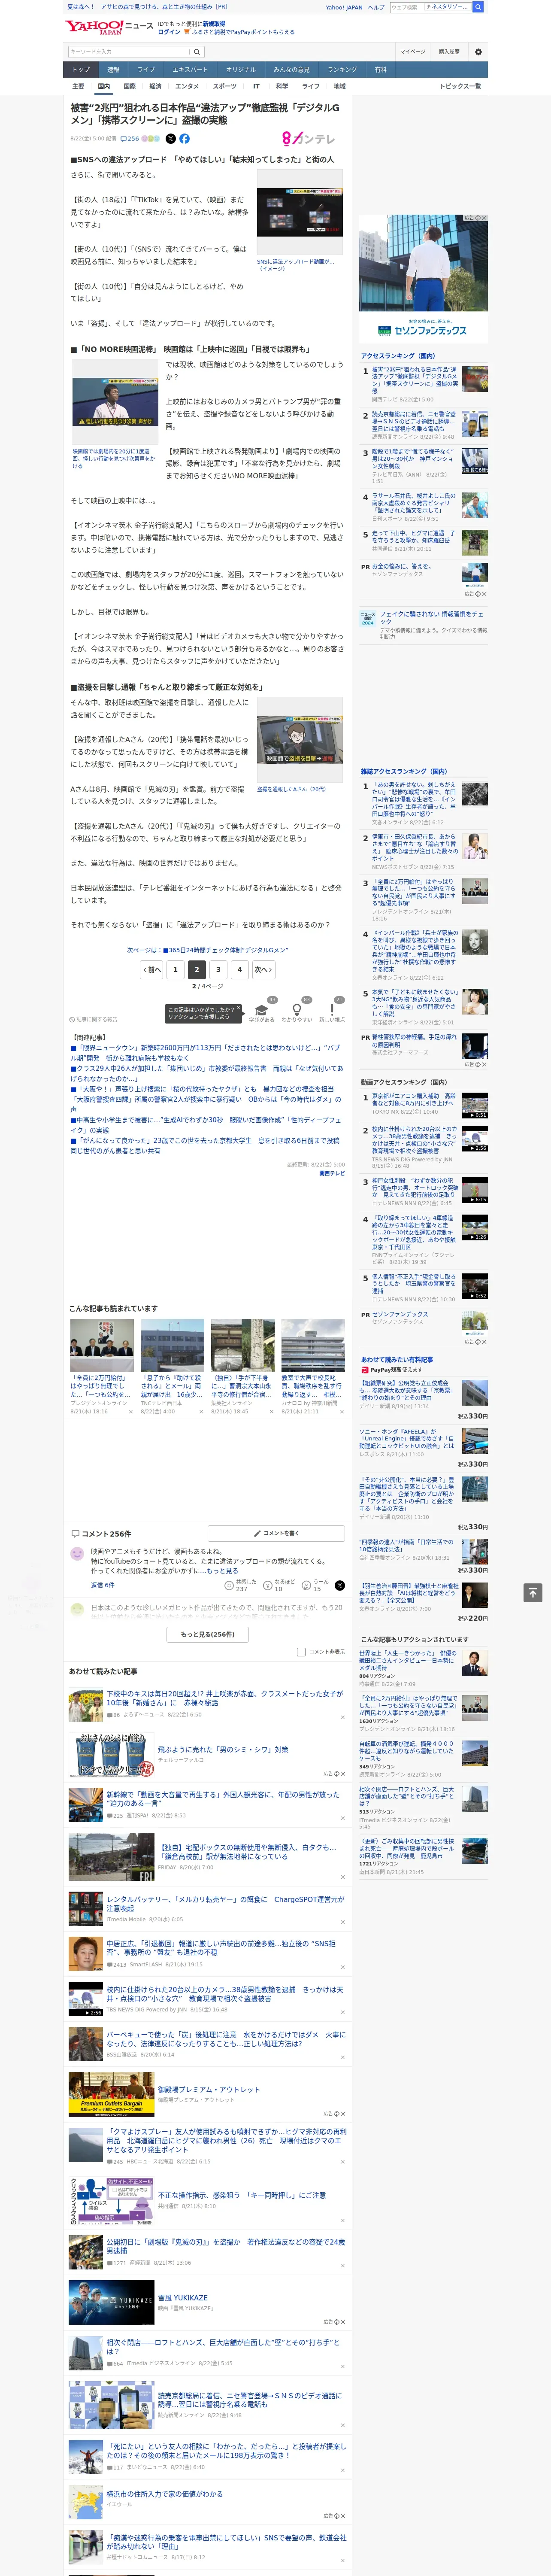
Task: Select the ライブ tab in the top navigation bar
Action: (x=146, y=70)
